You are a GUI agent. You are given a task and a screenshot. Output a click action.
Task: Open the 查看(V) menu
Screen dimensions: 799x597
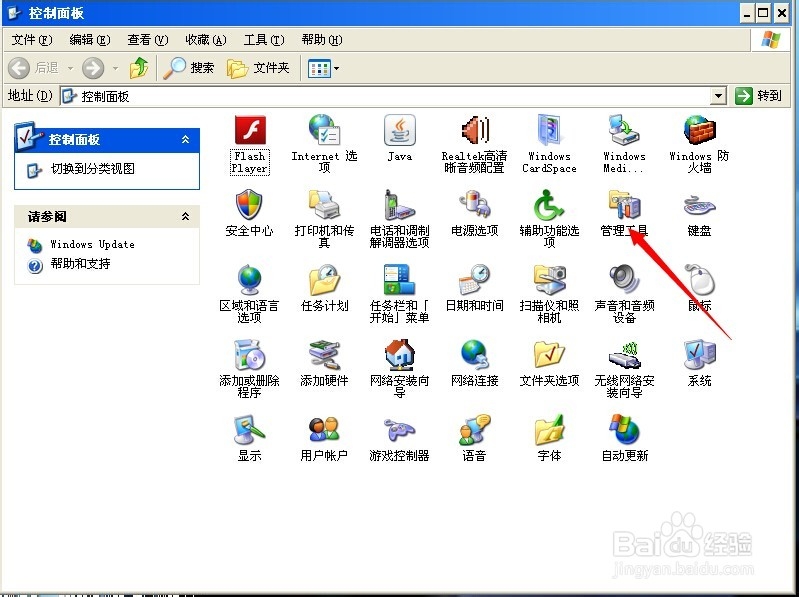click(x=148, y=40)
